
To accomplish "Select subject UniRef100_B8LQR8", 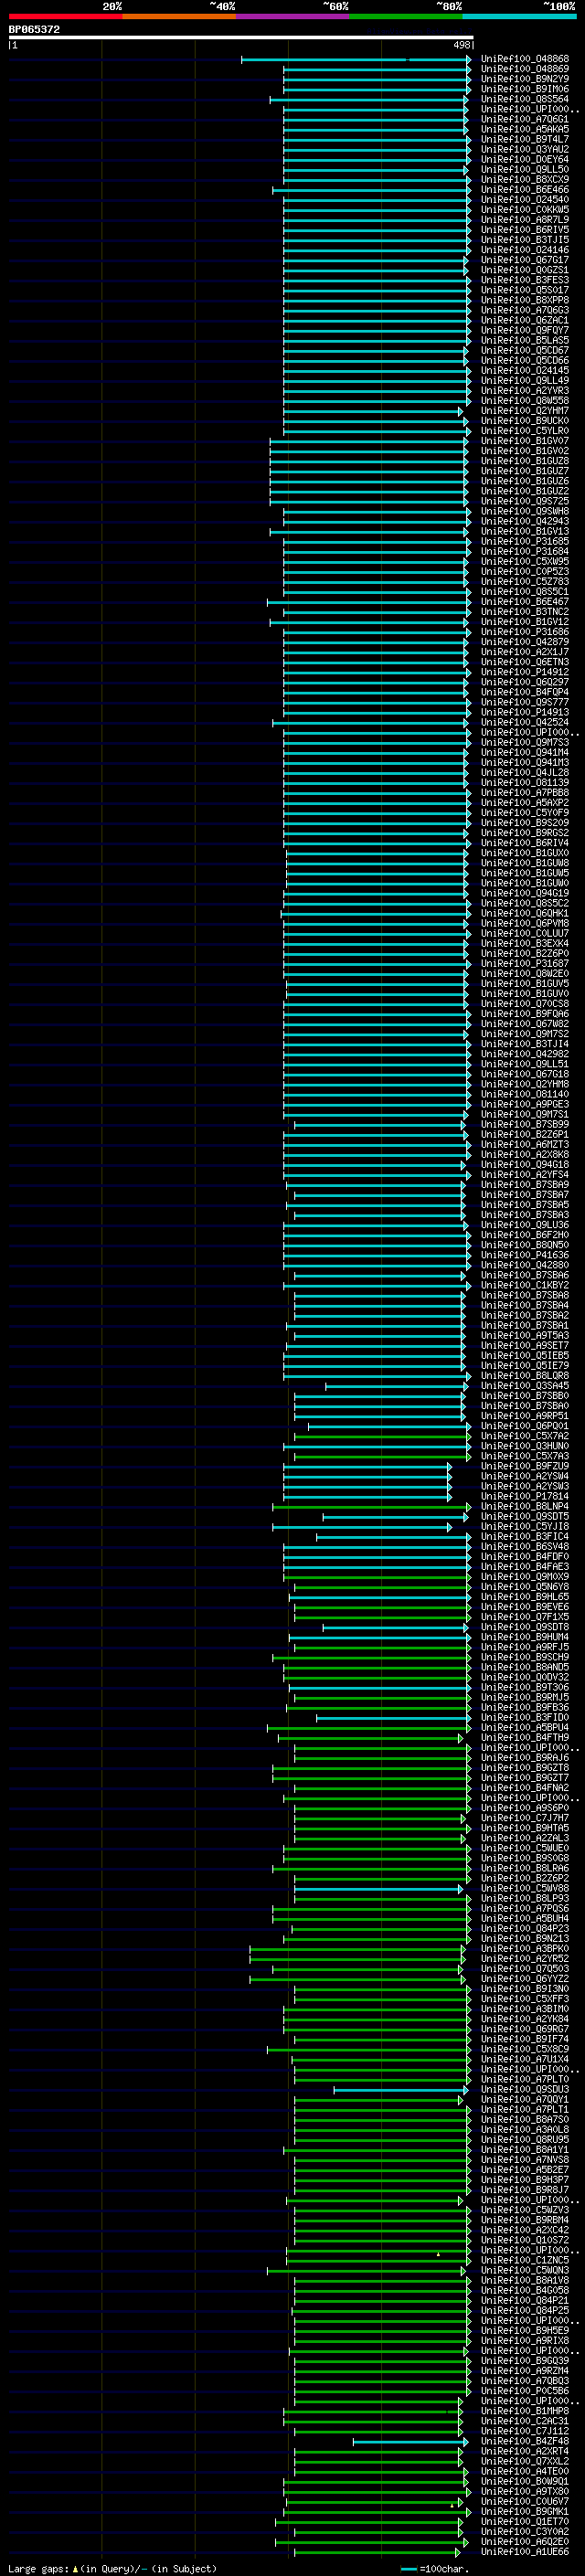I will pos(525,1376).
